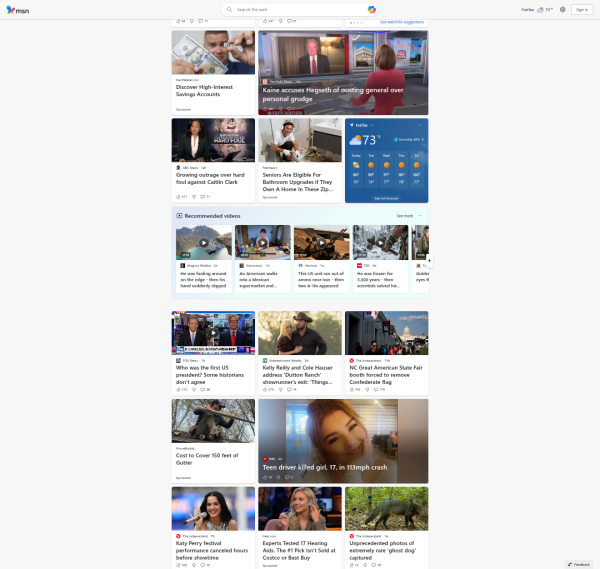Viewport: 600px width, 569px height.
Task: Dislike the Caitlin Clark story
Action: (194, 197)
